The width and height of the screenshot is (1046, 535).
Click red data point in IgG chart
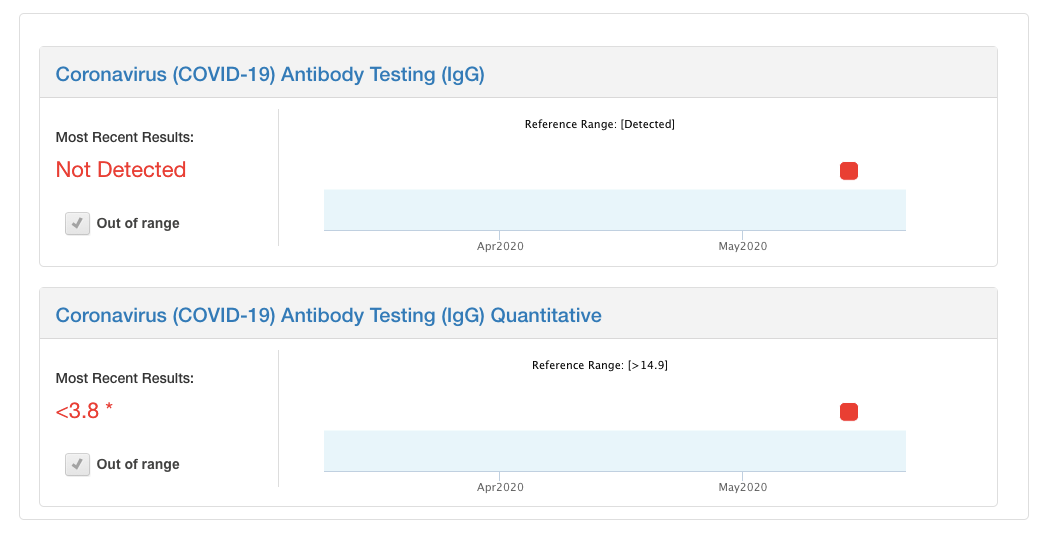(849, 171)
